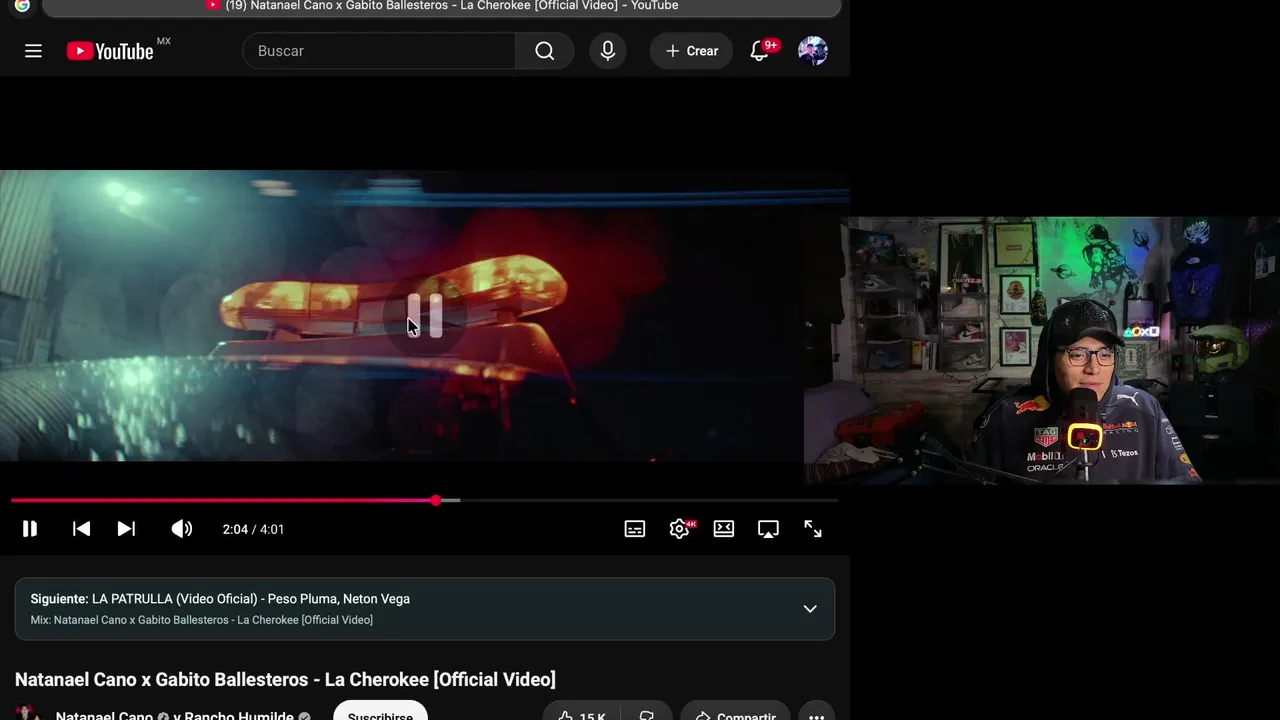This screenshot has width=1280, height=720.
Task: Share the video with Compartir
Action: point(735,712)
